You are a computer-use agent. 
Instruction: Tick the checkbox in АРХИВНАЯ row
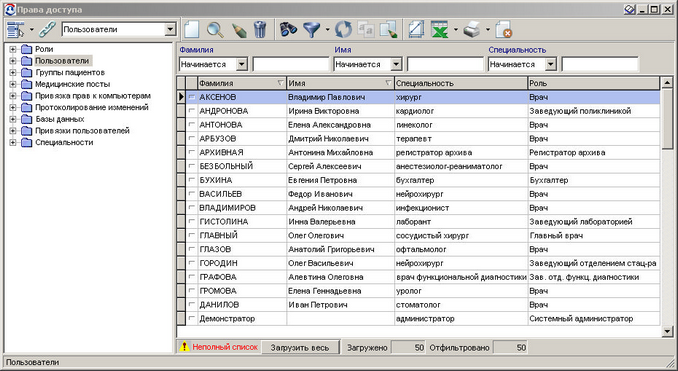coord(192,153)
